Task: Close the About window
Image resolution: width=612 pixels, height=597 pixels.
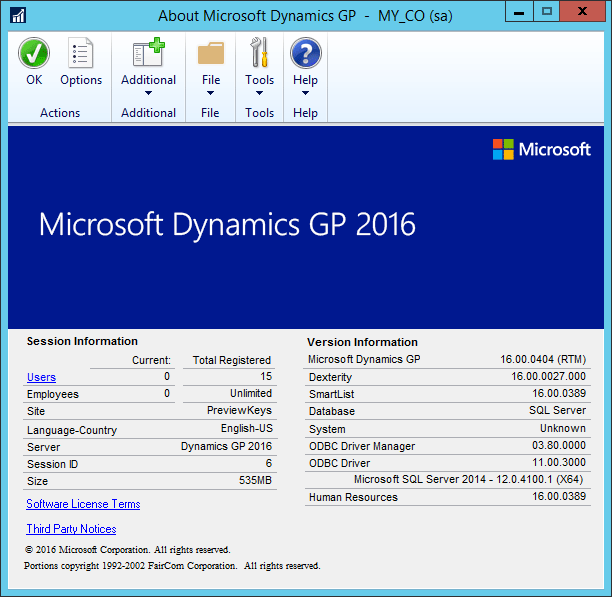Action: tap(582, 11)
